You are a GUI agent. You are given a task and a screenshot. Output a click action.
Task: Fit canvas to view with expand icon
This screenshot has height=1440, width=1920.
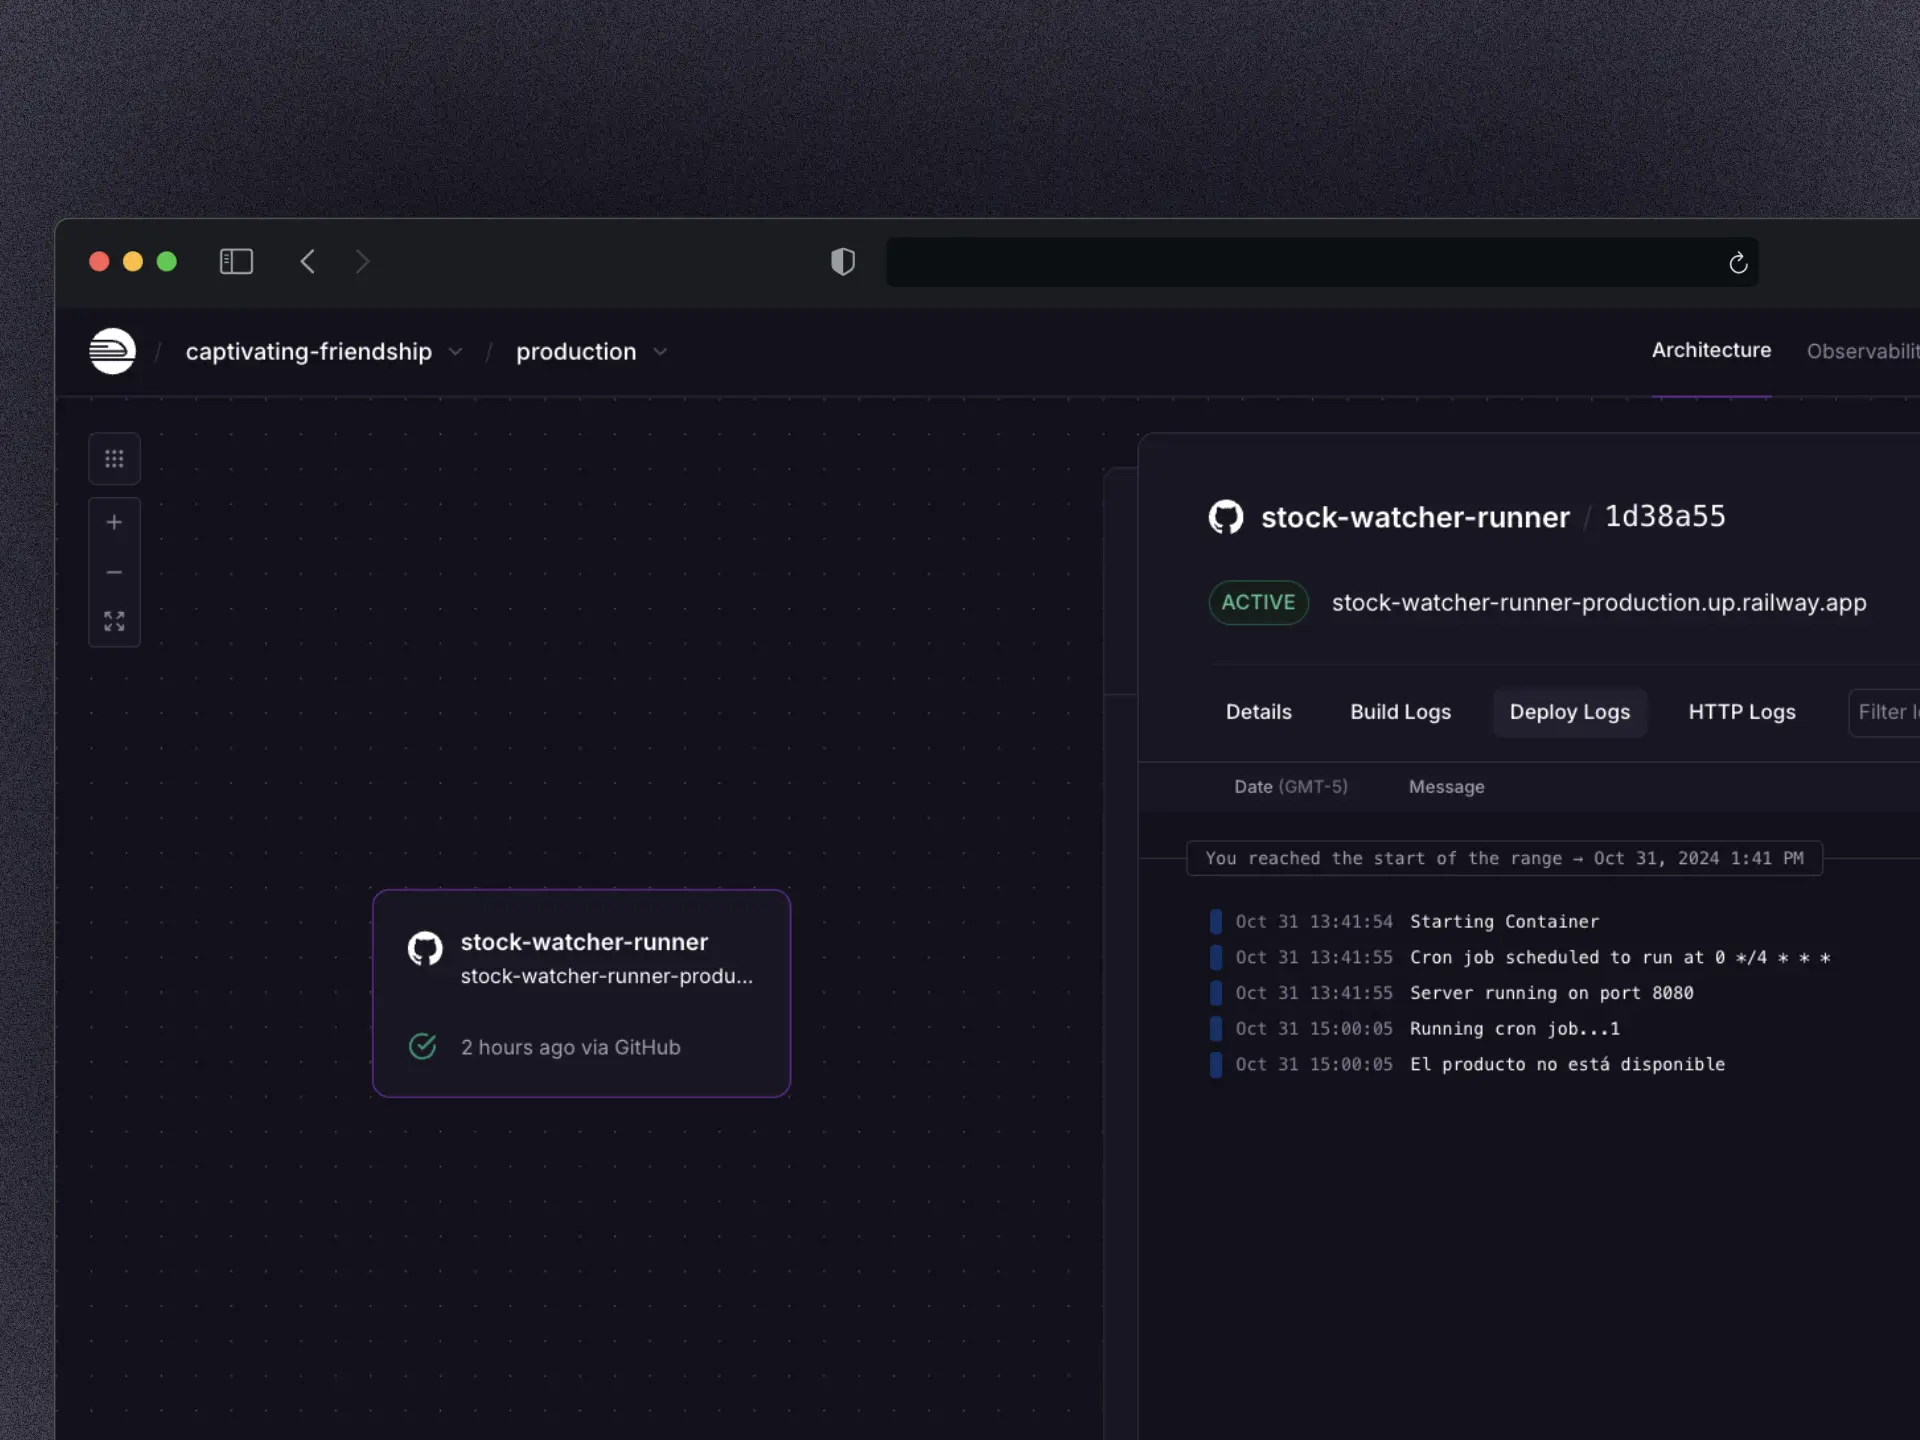pyautogui.click(x=114, y=621)
